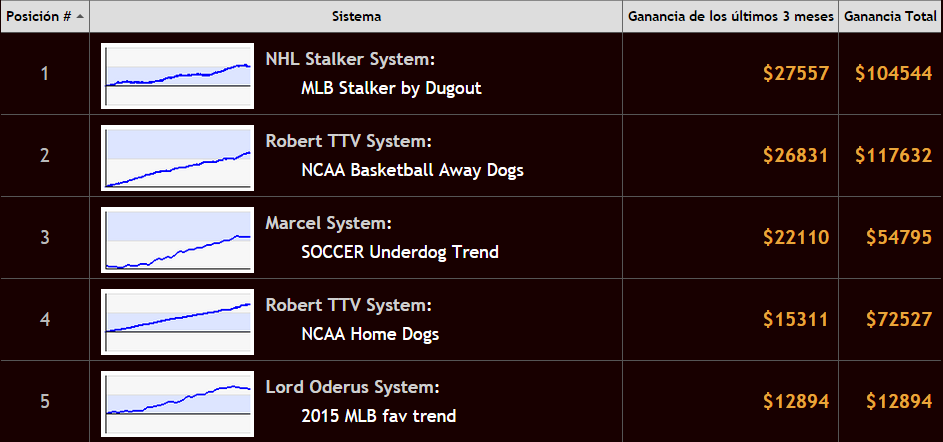This screenshot has width=943, height=442.
Task: Click the sort arrow beside Posición #
Action: coord(80,17)
